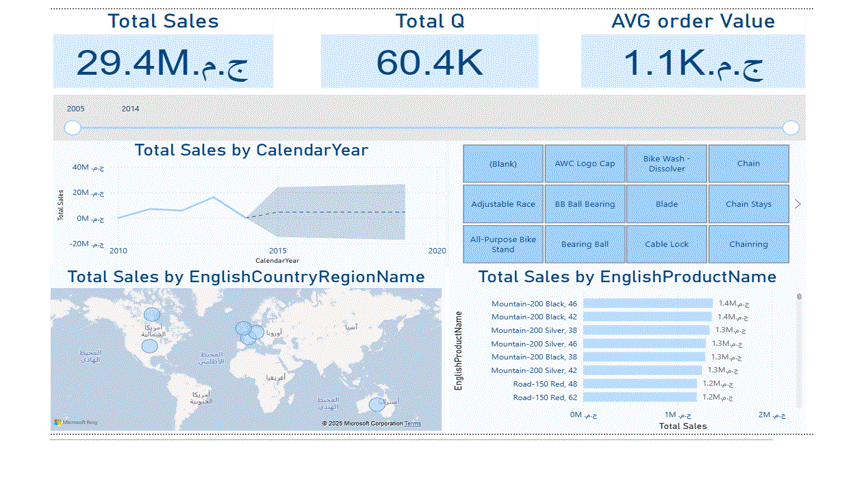Select the Mountain-200 Black, 42 bar

[647, 317]
